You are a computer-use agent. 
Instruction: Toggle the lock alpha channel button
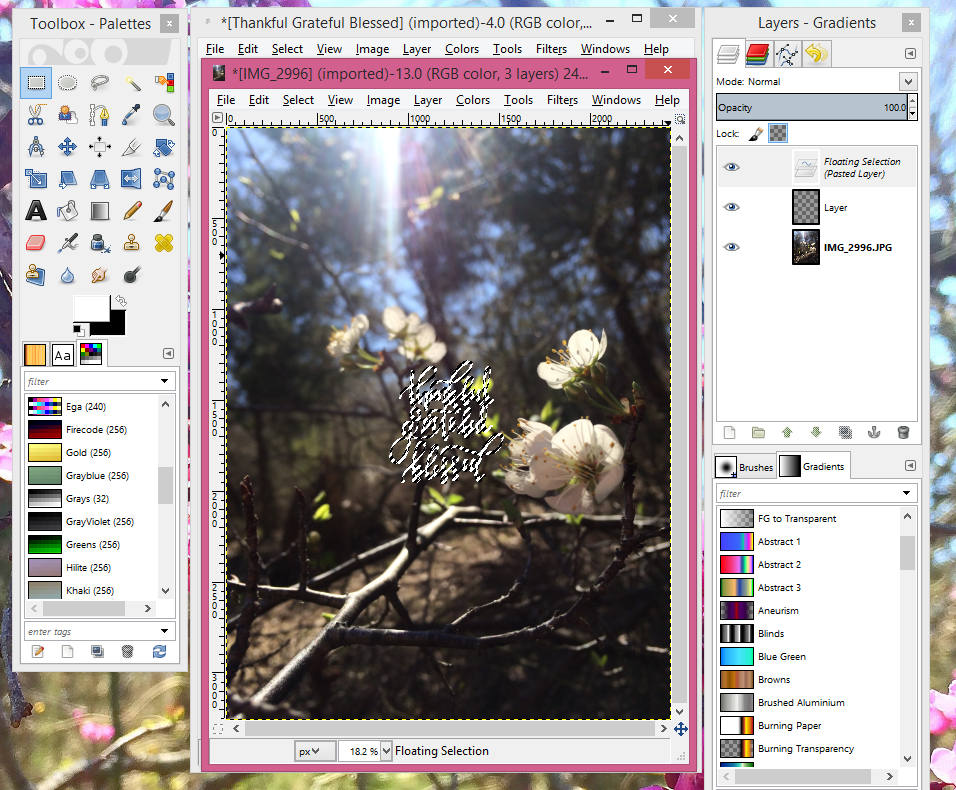(778, 133)
